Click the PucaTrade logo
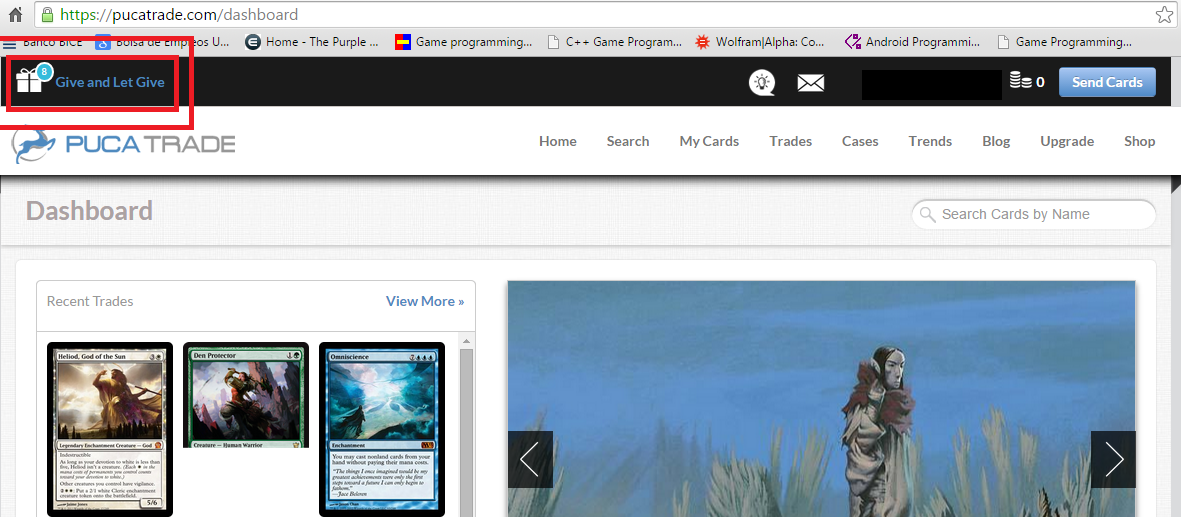The image size is (1181, 517). tap(124, 143)
